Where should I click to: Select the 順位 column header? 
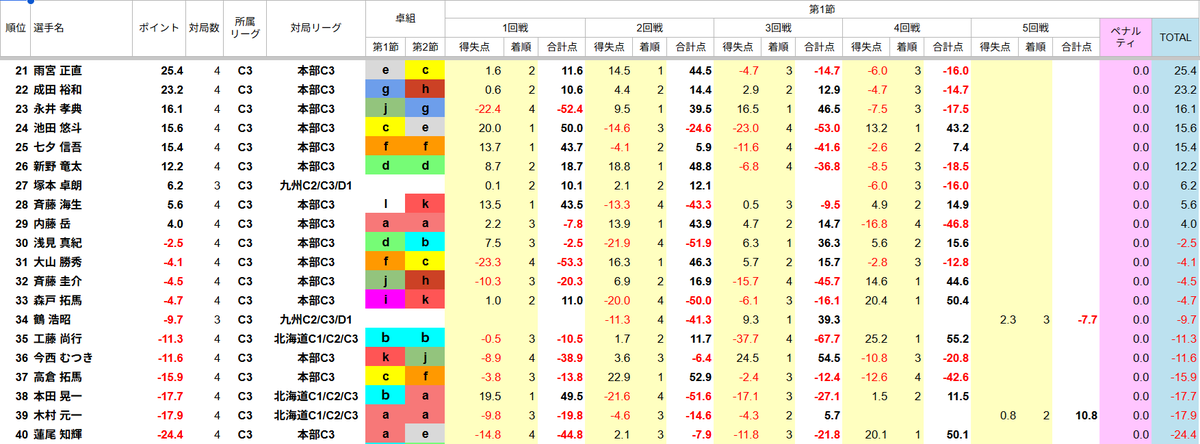[x=15, y=30]
